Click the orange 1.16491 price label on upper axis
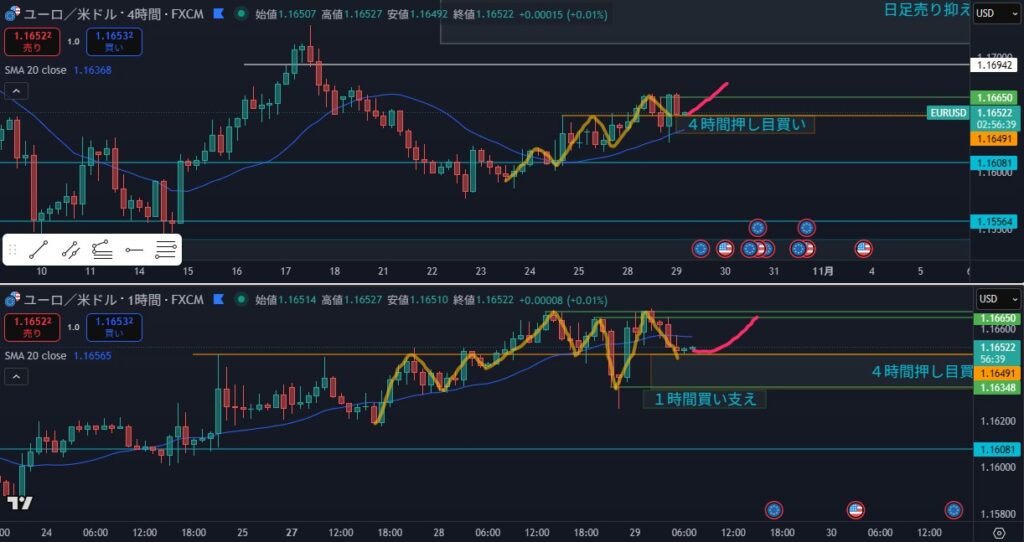Viewport: 1024px width, 542px height. pos(993,140)
